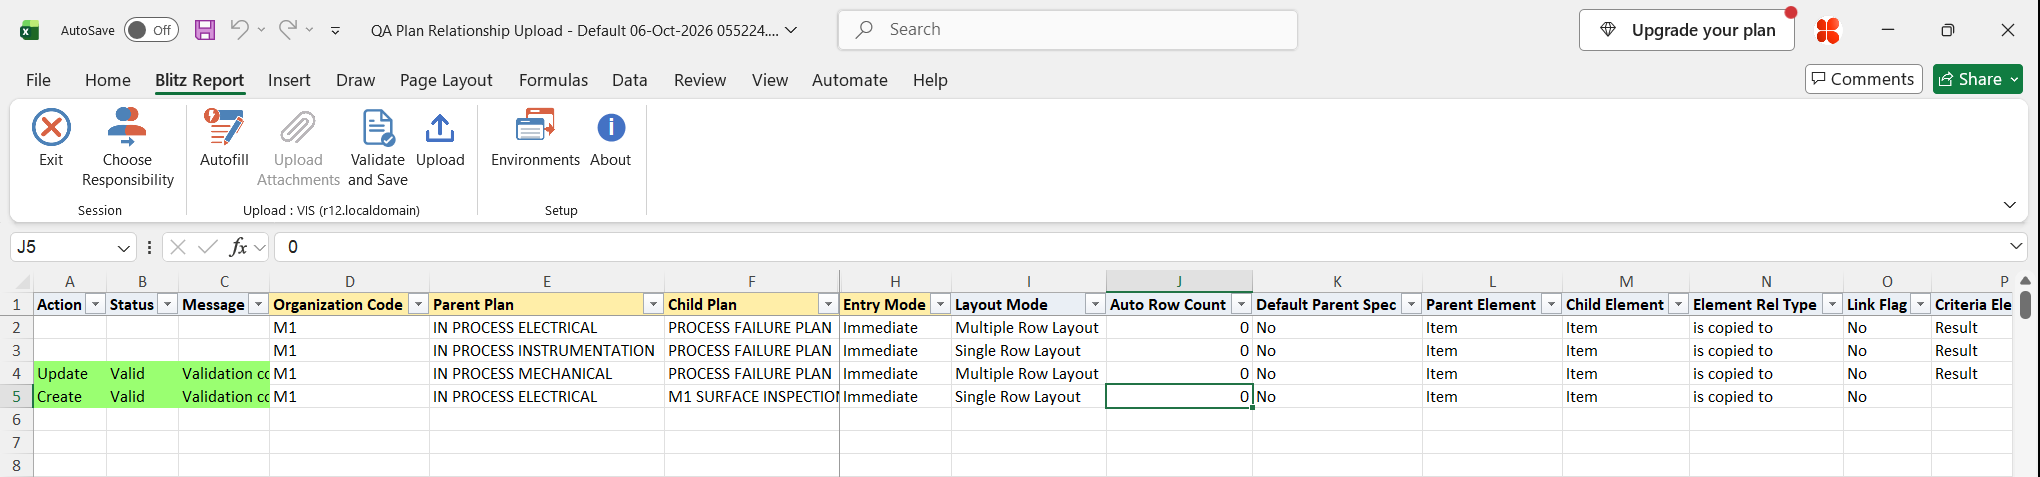Open the Element Rel Type column filter

coord(1832,304)
